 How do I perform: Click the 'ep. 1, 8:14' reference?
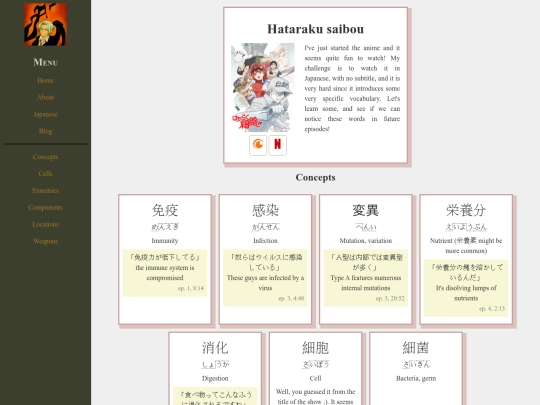pos(191,288)
